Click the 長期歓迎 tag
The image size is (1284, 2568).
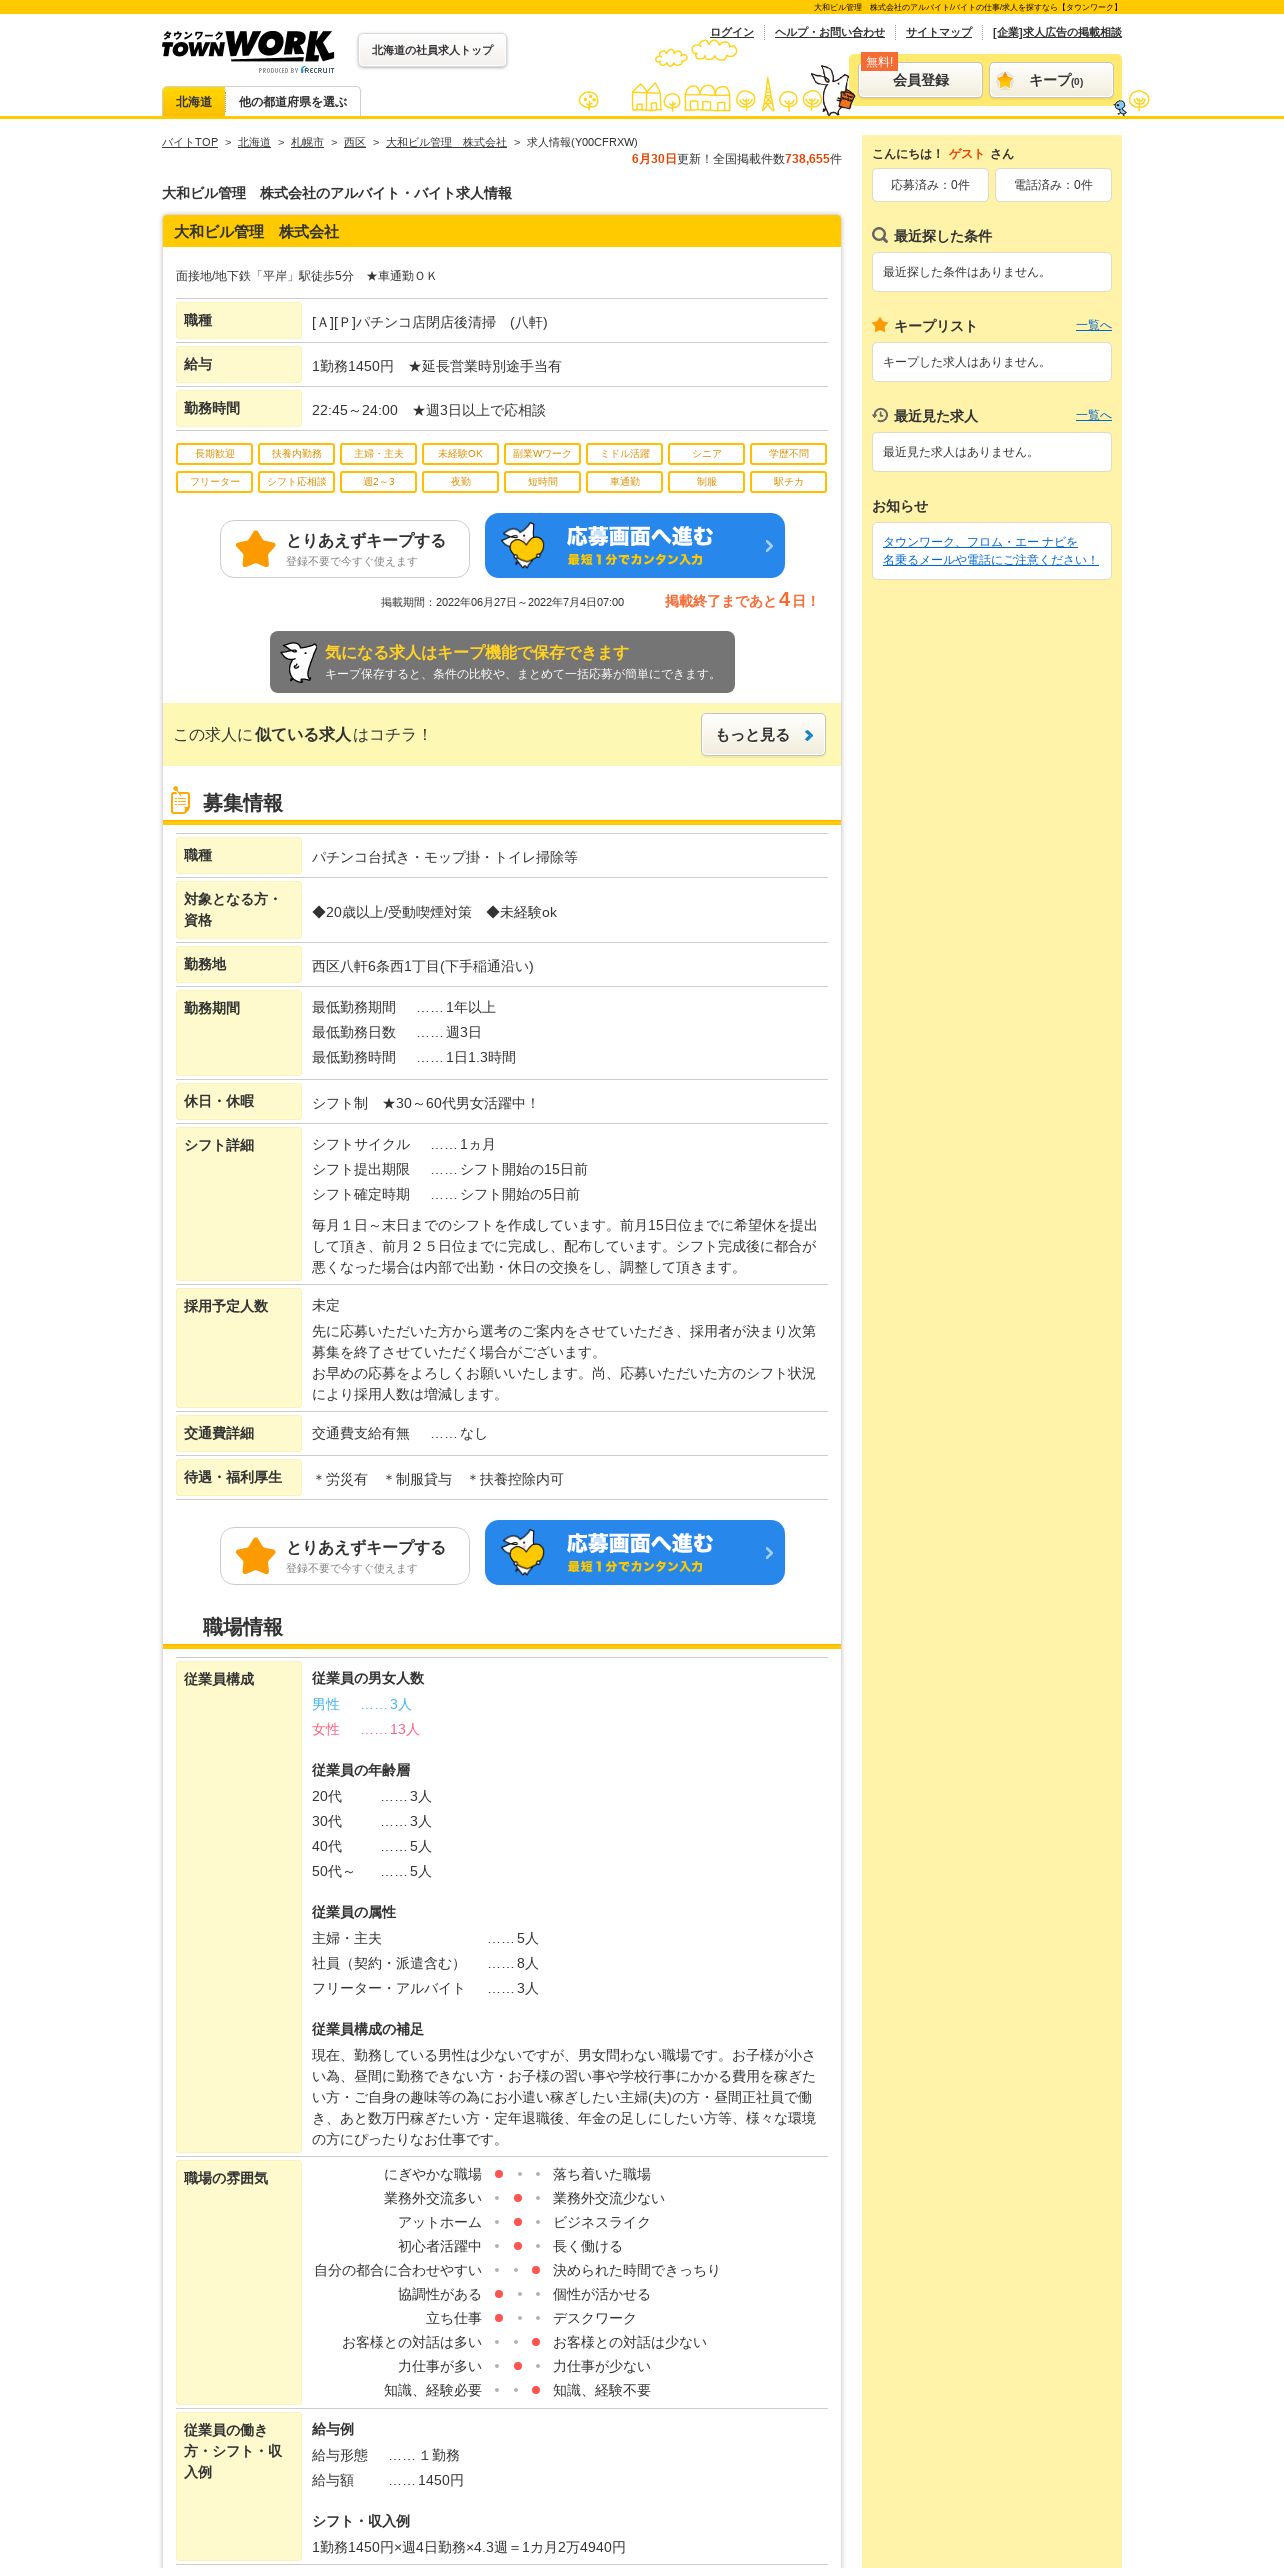pos(215,454)
